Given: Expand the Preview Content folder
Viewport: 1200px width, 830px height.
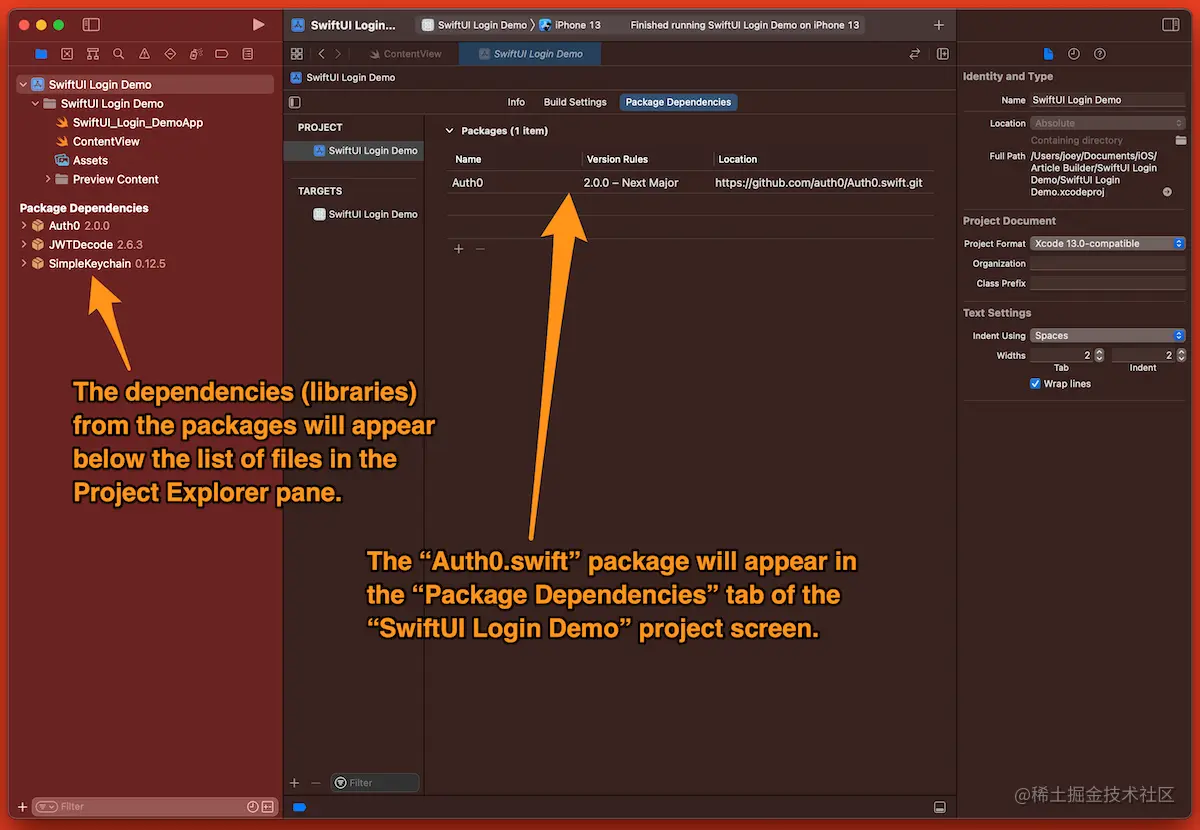Looking at the screenshot, I should click(48, 179).
